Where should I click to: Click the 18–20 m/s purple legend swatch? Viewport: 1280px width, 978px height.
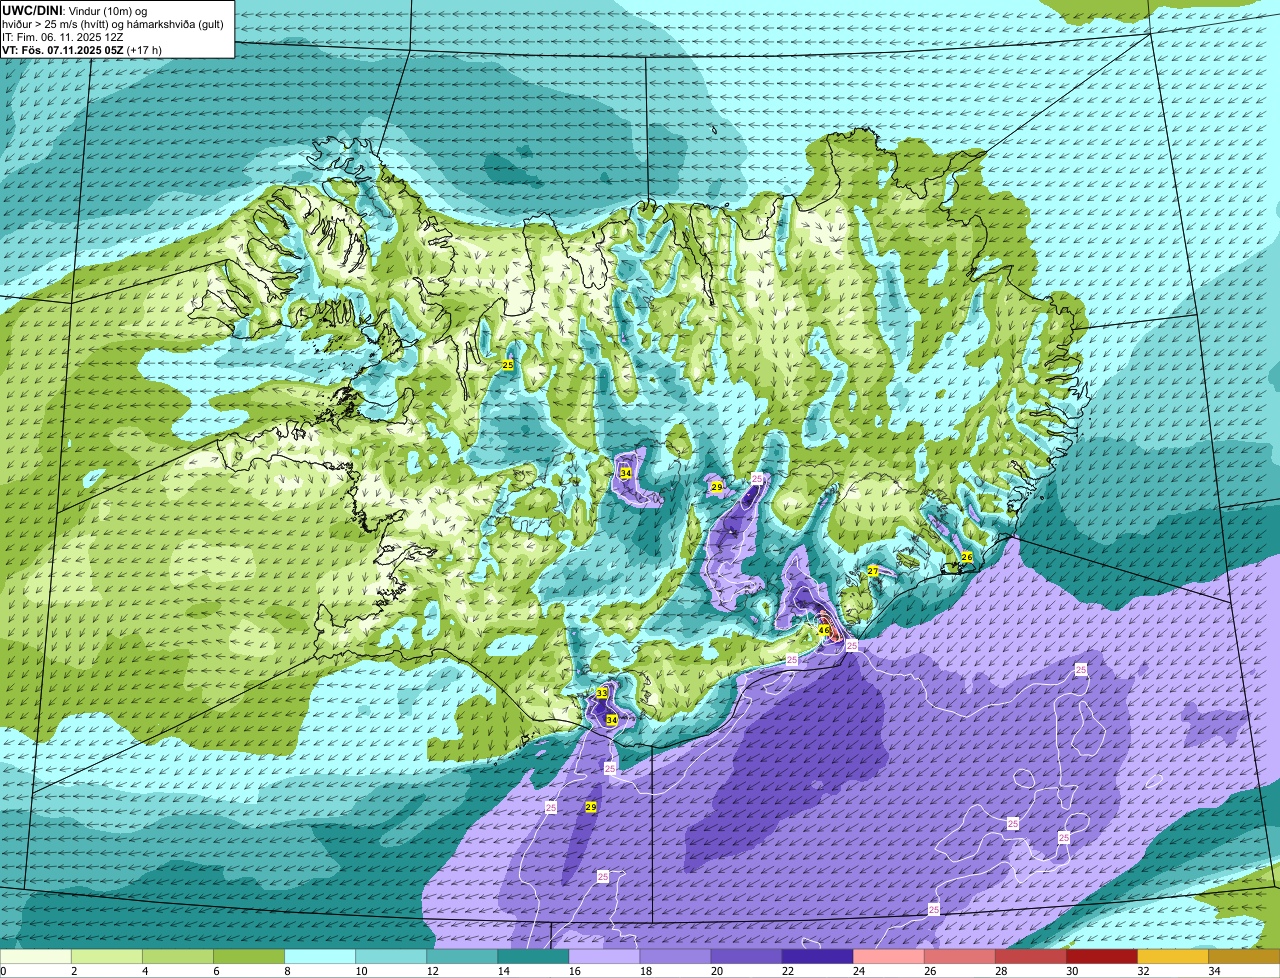(675, 957)
